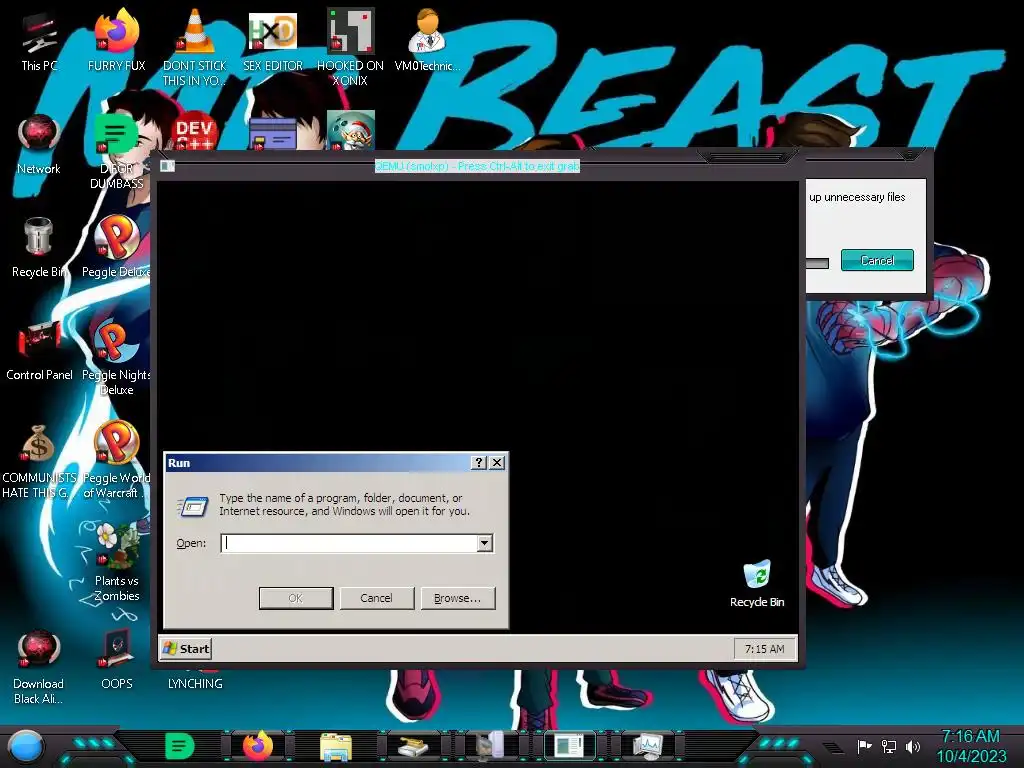Viewport: 1024px width, 768px height.
Task: Click the network tray icon
Action: click(889, 746)
